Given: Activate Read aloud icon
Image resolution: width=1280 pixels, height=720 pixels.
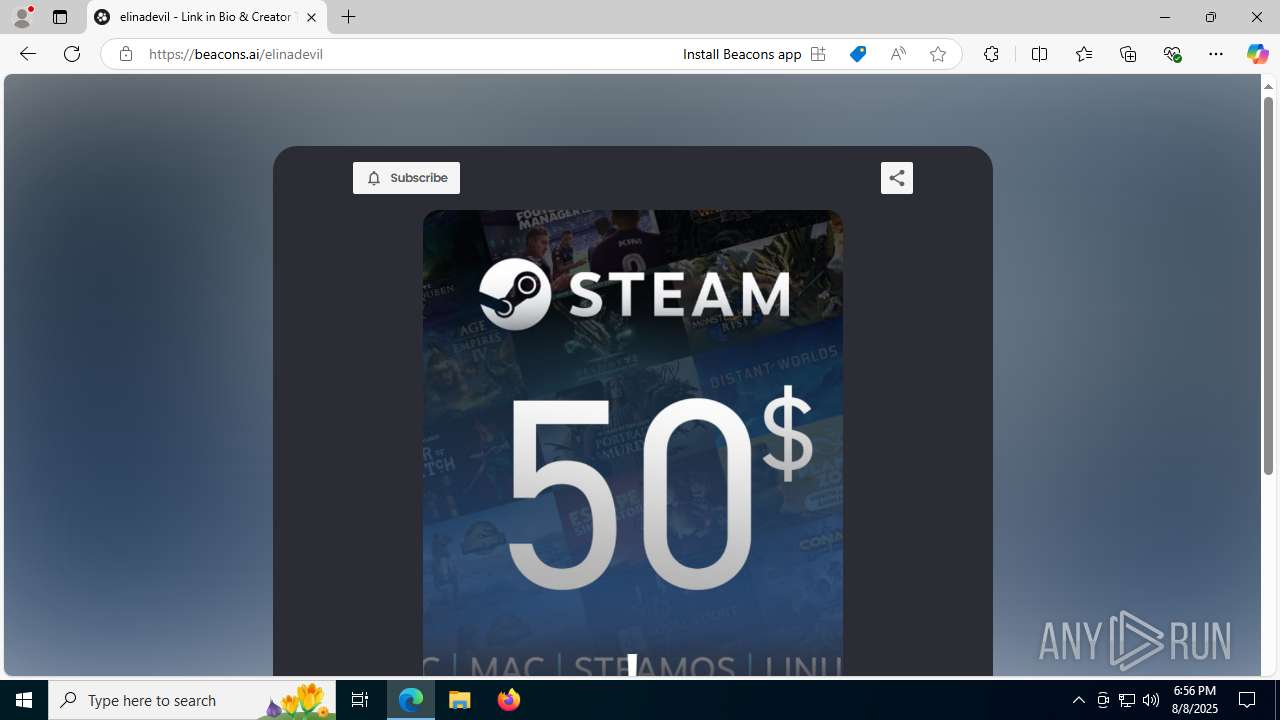Looking at the screenshot, I should coord(898,54).
